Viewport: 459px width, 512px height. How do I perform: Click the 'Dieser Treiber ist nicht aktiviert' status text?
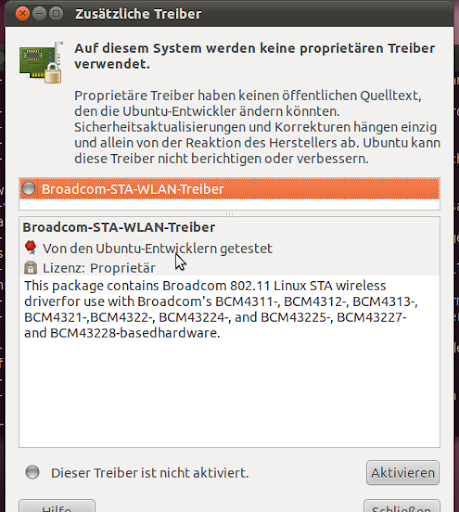[150, 473]
